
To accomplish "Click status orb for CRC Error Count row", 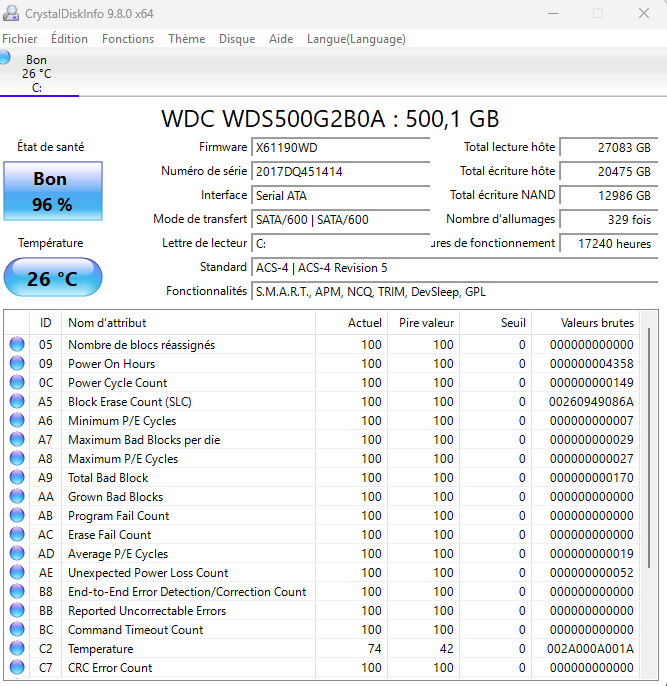I will [x=17, y=668].
